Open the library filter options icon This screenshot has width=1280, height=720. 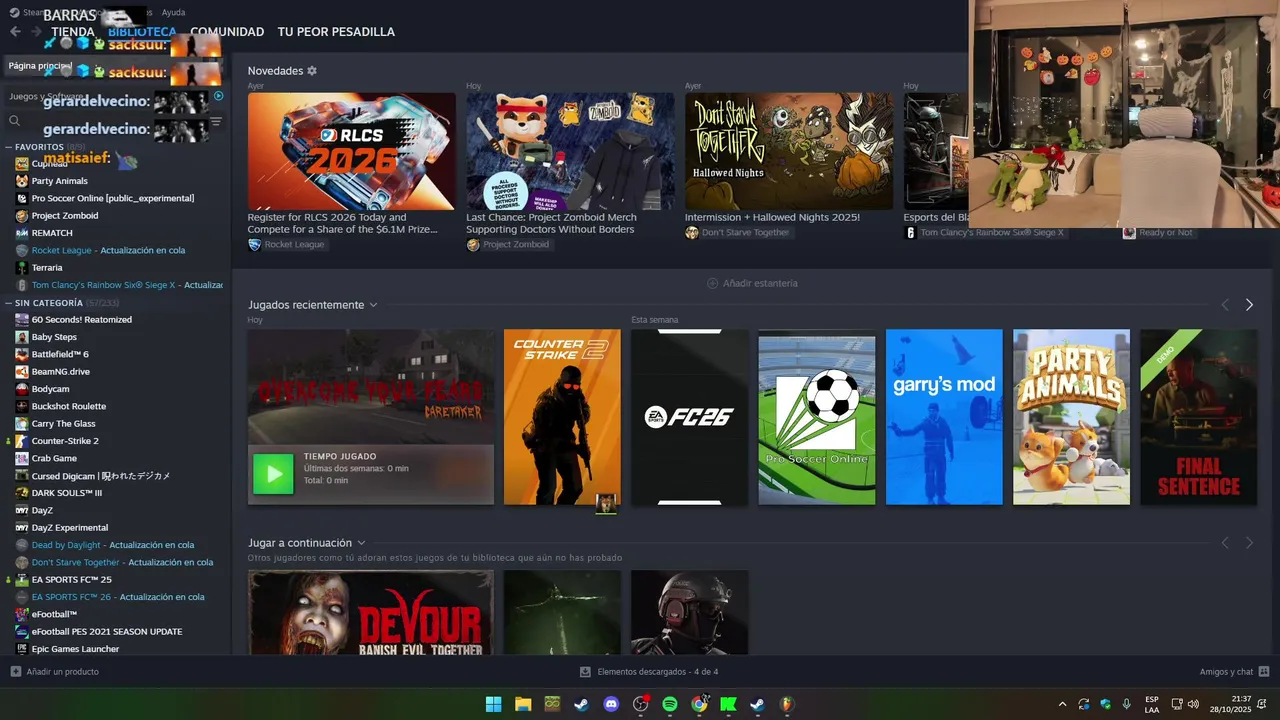216,121
